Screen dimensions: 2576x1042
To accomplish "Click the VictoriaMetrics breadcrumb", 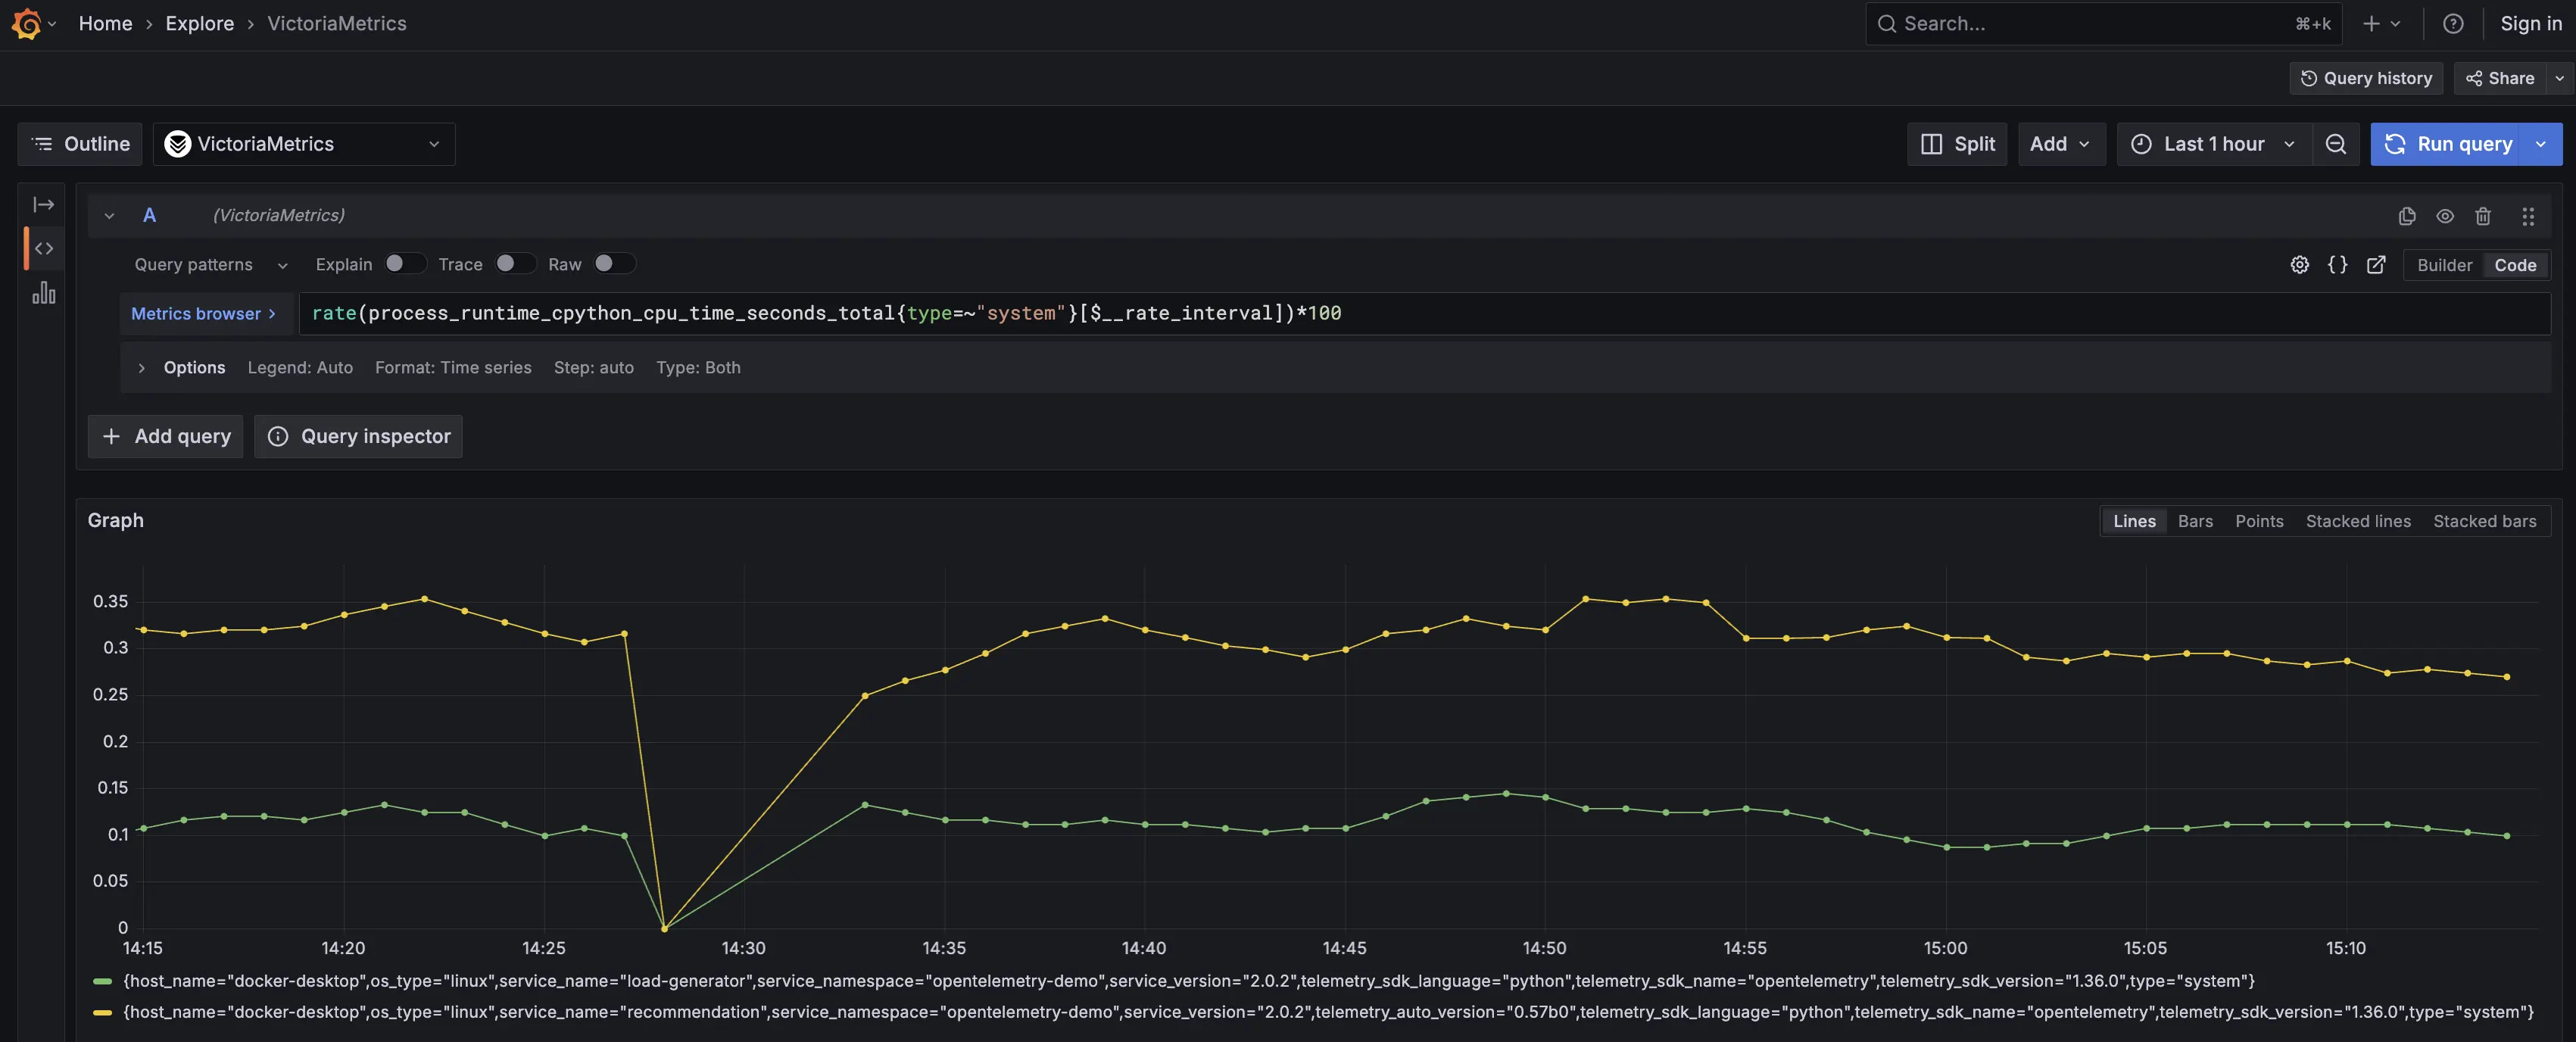I will [x=336, y=23].
